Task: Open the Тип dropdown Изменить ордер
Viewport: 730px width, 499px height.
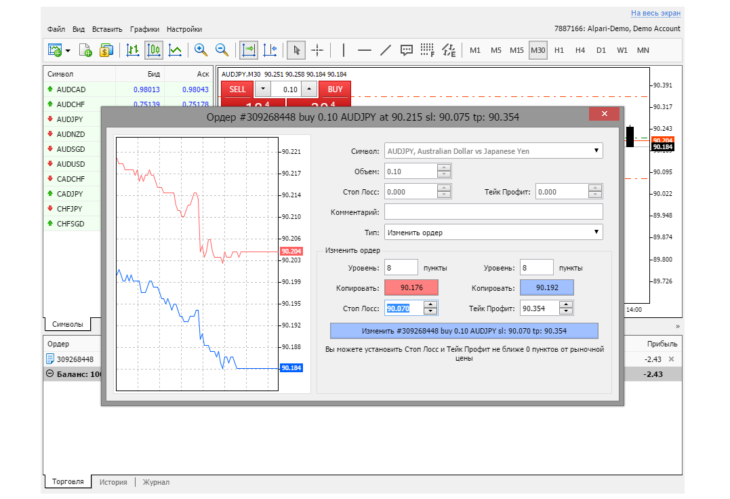Action: pos(493,232)
